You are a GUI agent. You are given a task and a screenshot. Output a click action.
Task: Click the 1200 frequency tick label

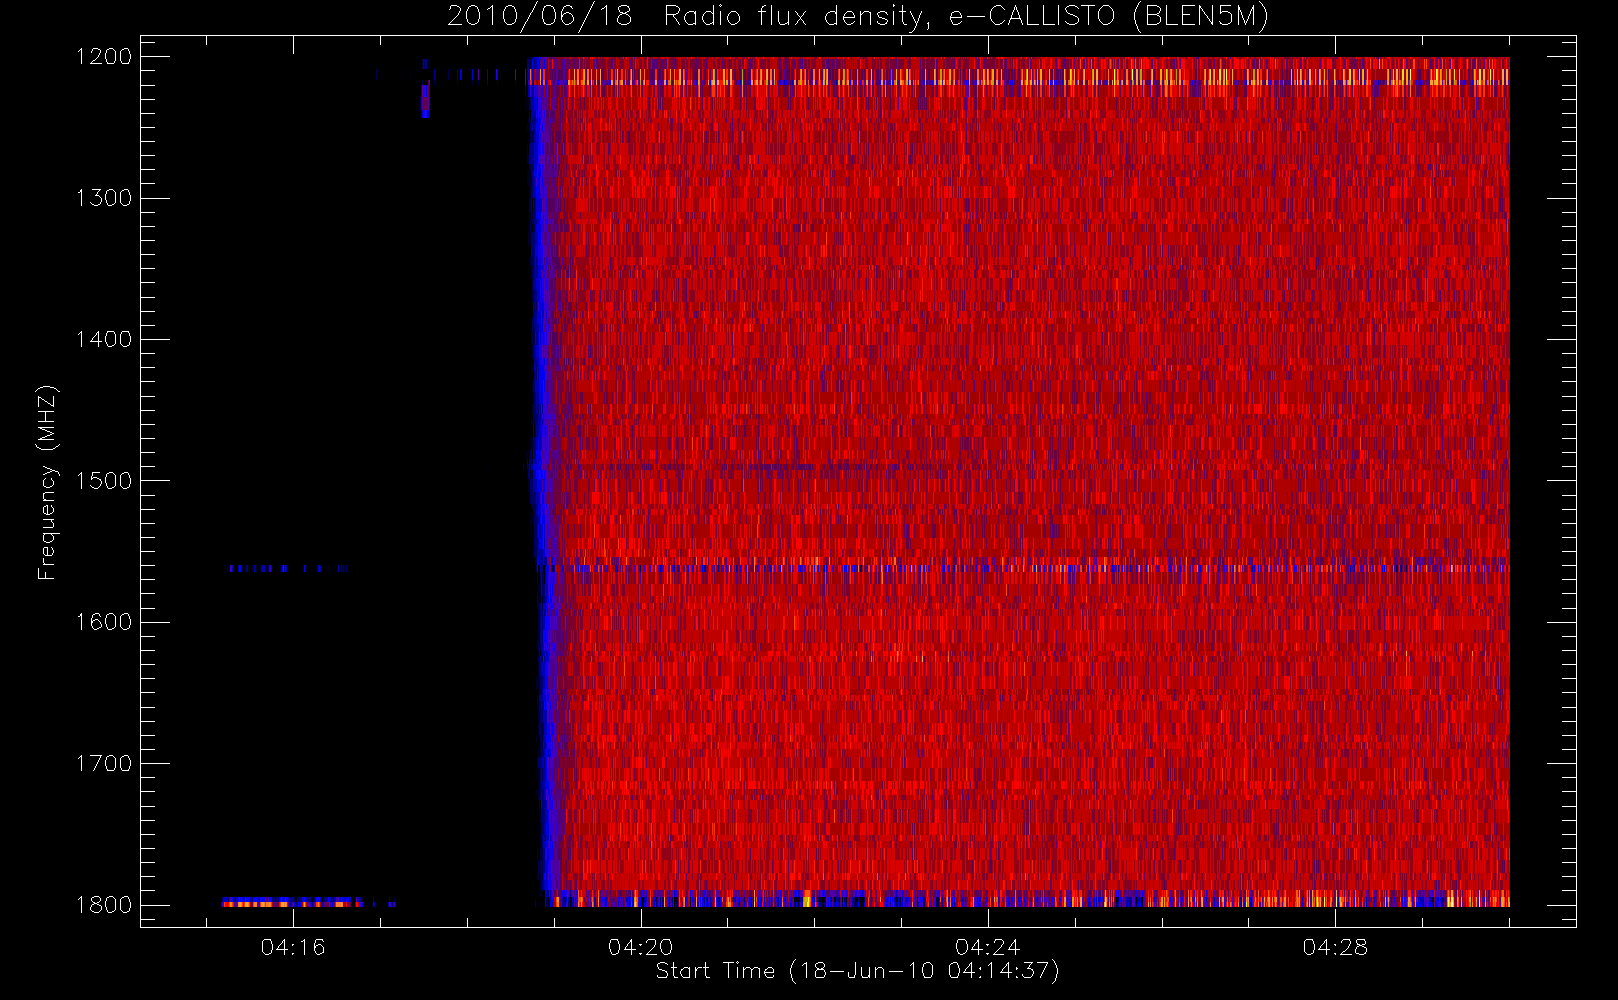(104, 57)
